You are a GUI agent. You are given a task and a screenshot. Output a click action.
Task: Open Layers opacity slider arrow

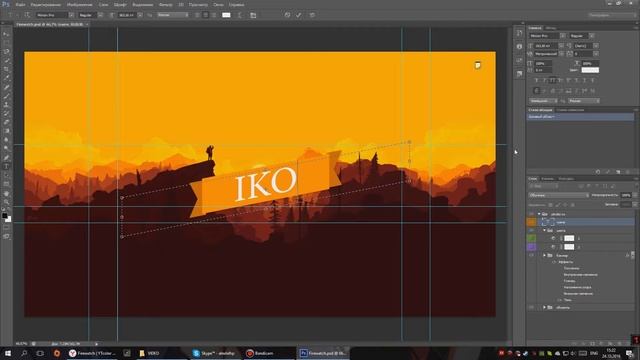[635, 196]
